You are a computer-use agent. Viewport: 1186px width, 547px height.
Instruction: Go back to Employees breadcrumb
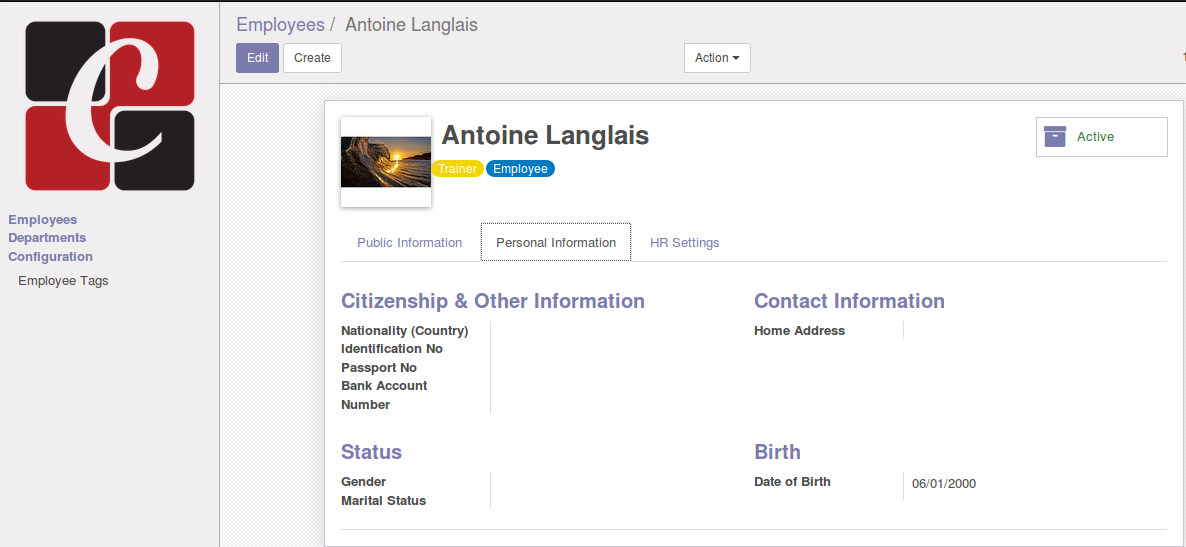[x=280, y=25]
